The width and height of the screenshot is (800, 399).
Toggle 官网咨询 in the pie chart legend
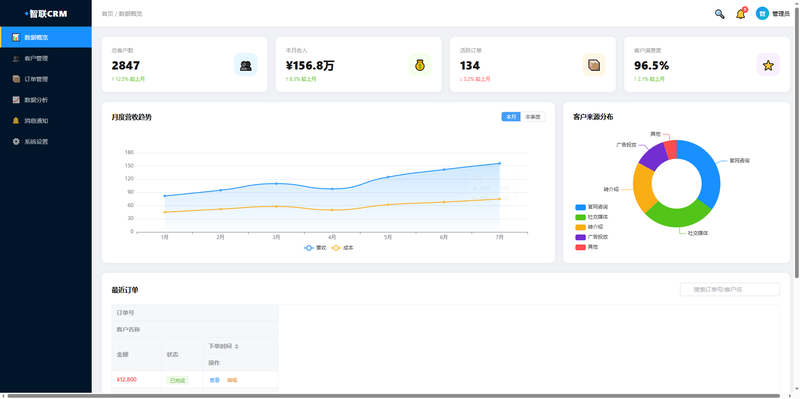(x=592, y=207)
